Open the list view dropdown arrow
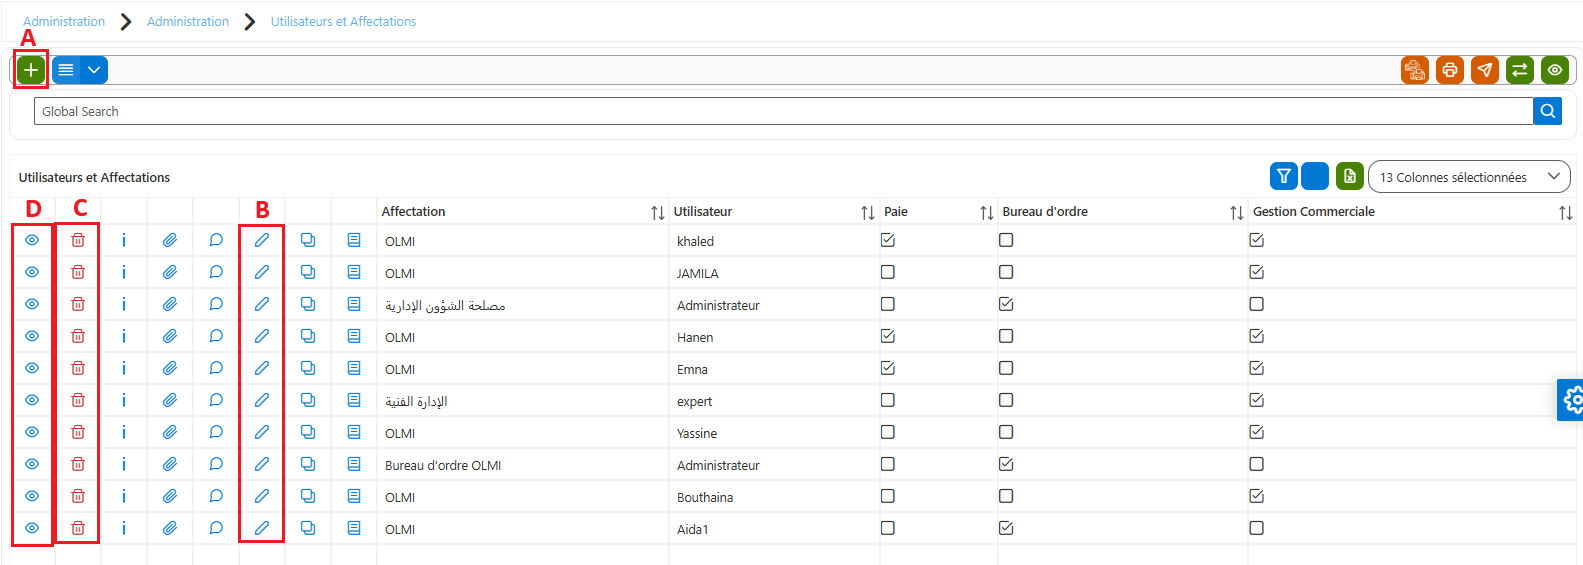The height and width of the screenshot is (565, 1583). [x=94, y=70]
